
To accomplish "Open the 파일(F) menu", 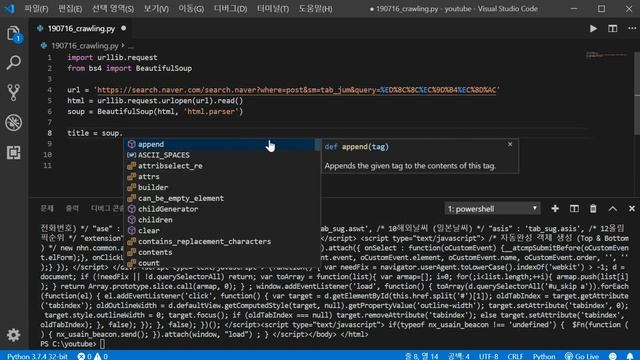I will [x=36, y=9].
